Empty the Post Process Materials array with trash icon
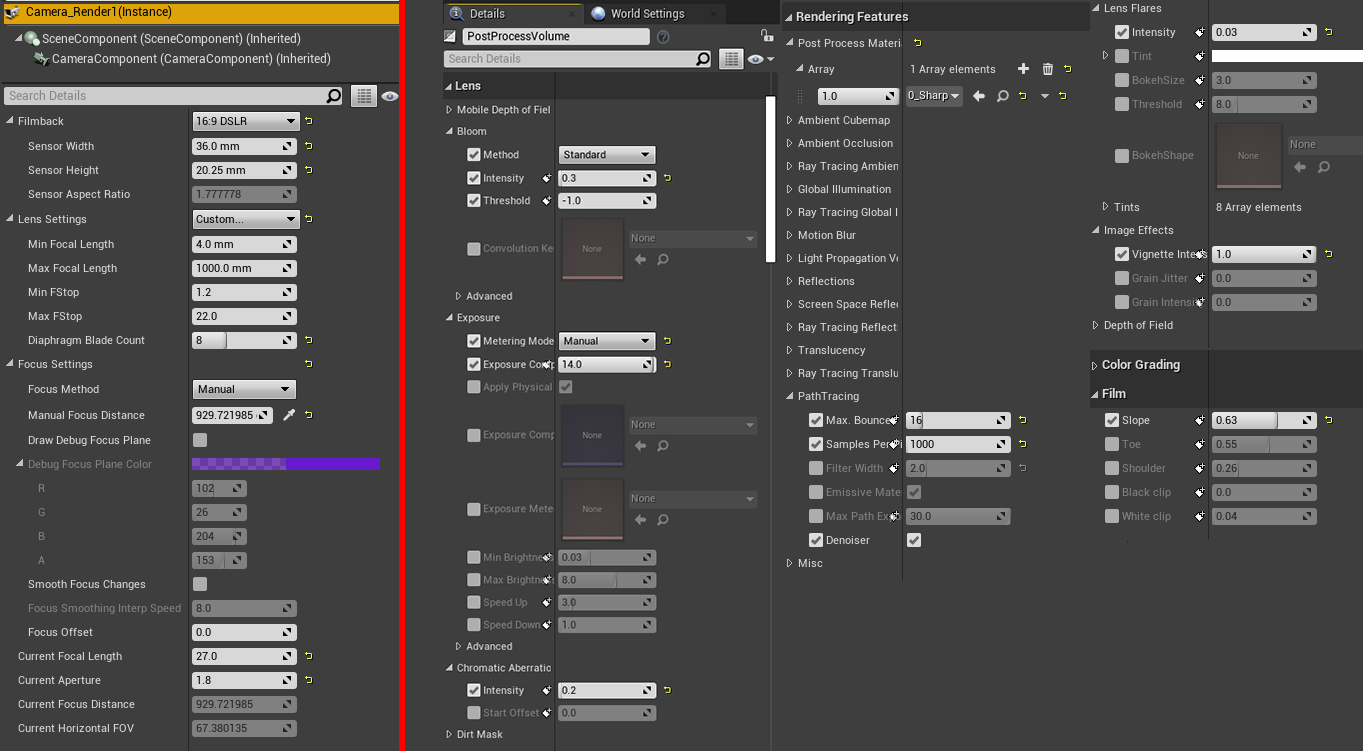This screenshot has height=751, width=1363. pos(1048,69)
